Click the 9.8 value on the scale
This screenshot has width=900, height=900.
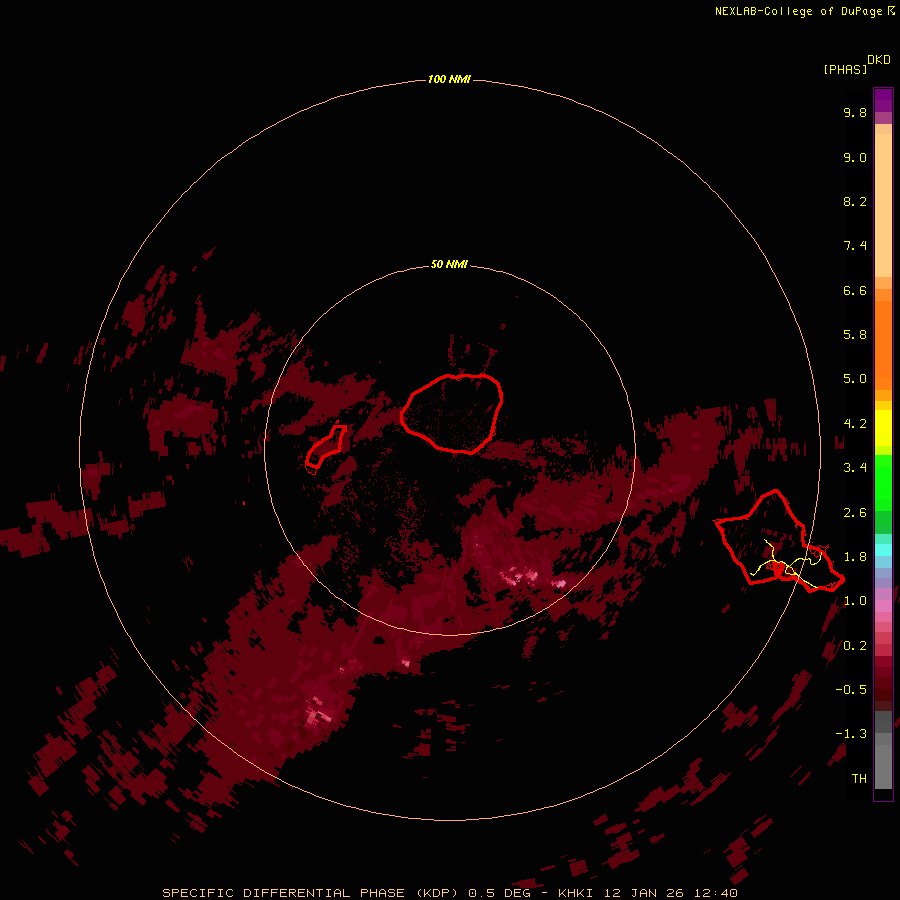tap(855, 112)
